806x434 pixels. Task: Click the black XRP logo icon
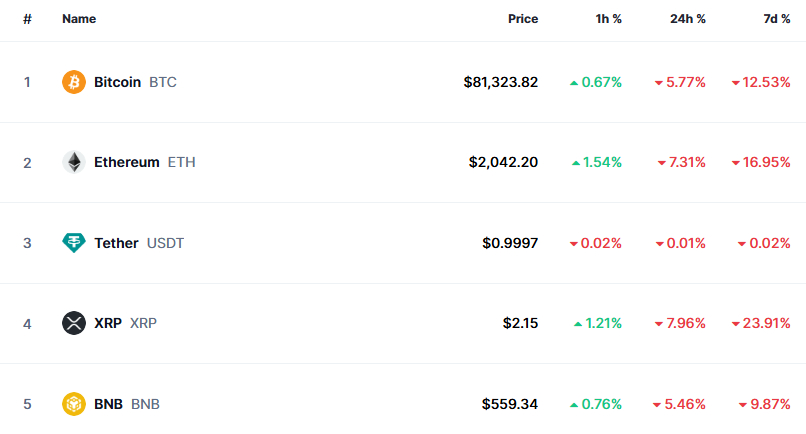[x=74, y=323]
